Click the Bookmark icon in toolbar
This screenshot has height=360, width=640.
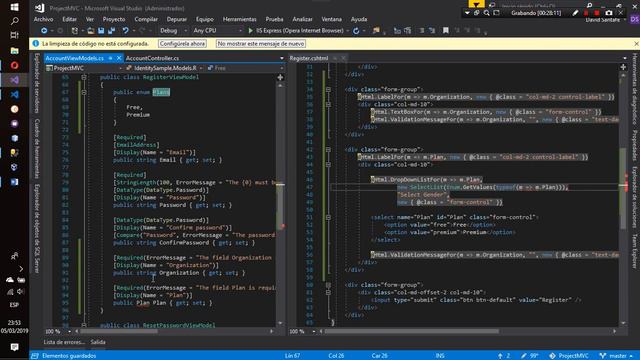point(446,31)
